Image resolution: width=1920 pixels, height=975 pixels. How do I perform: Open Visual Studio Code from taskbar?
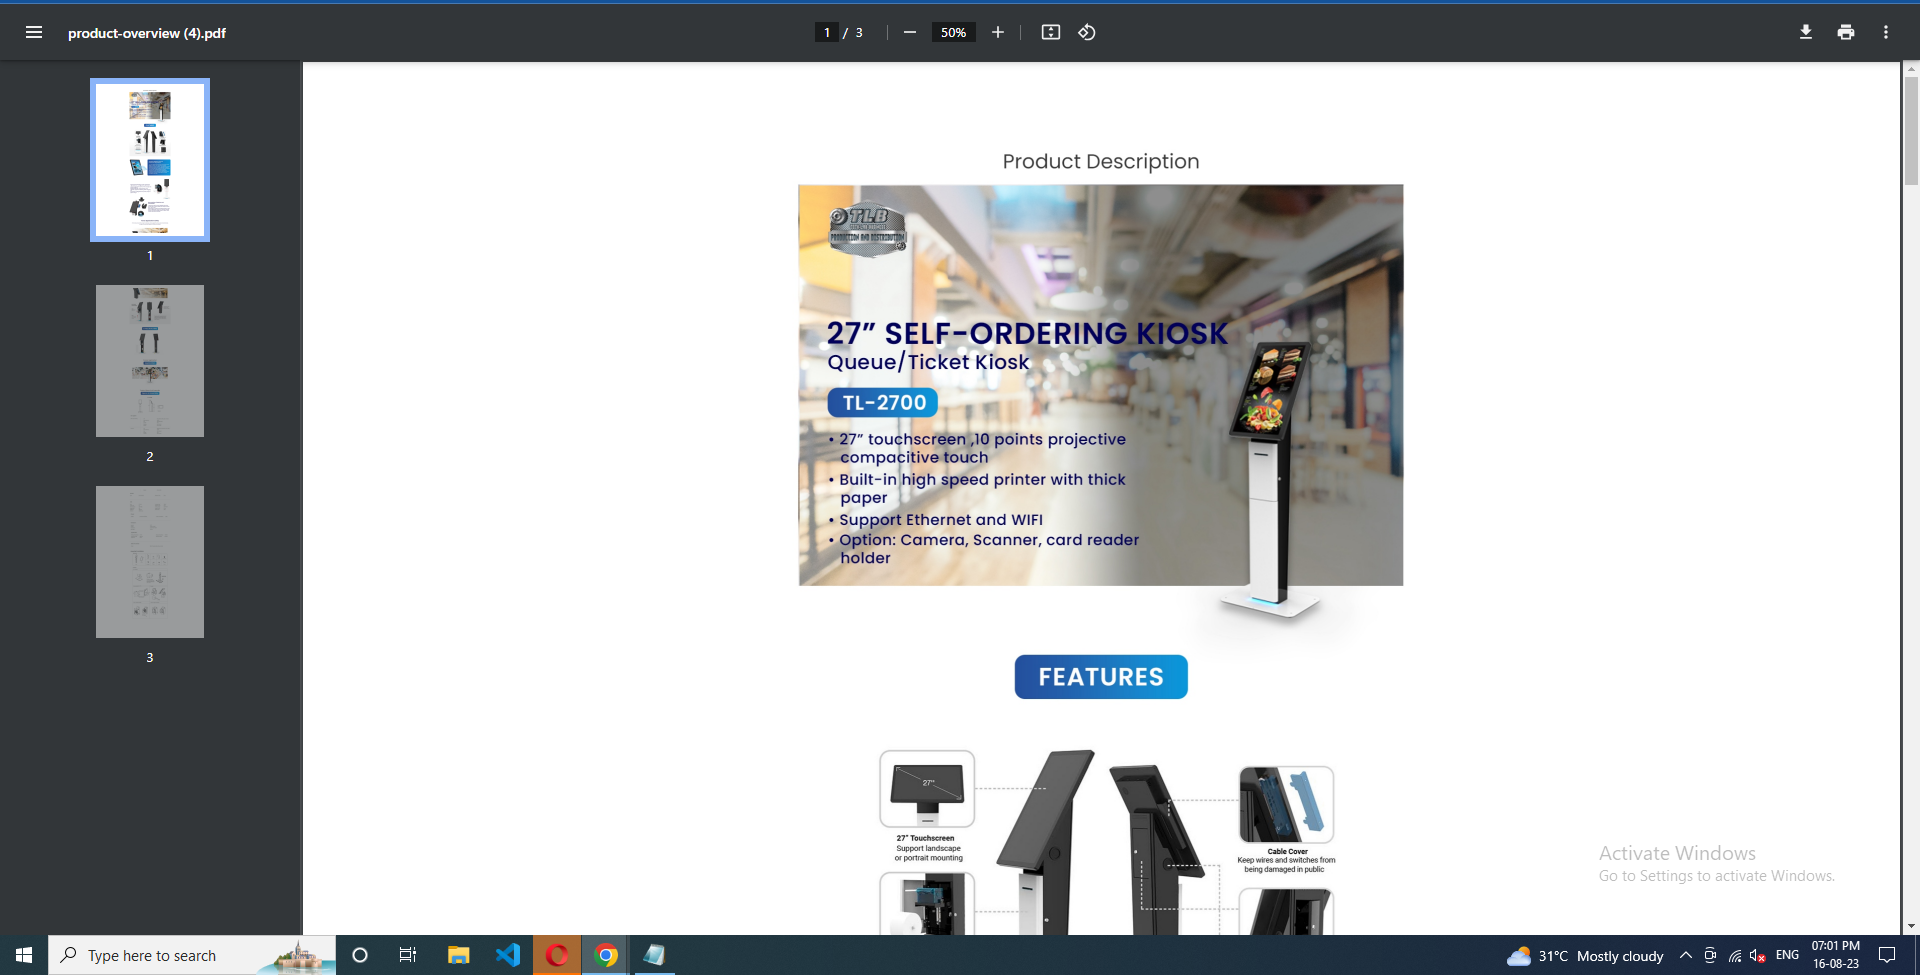click(x=508, y=955)
